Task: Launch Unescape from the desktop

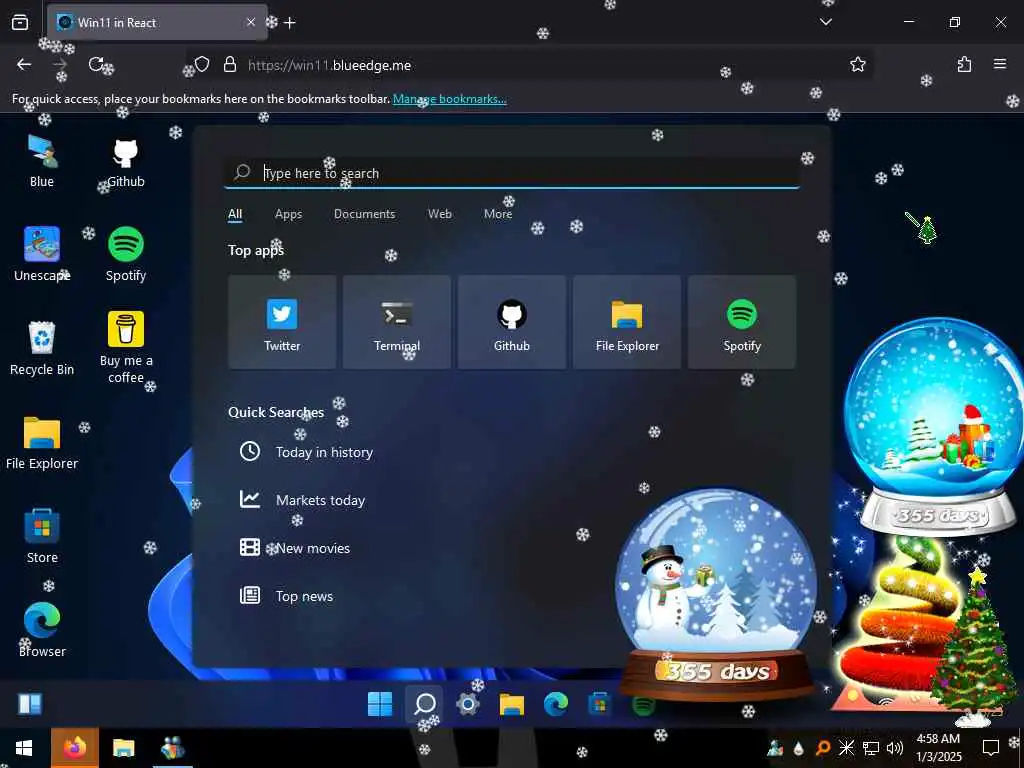Action: [x=42, y=255]
